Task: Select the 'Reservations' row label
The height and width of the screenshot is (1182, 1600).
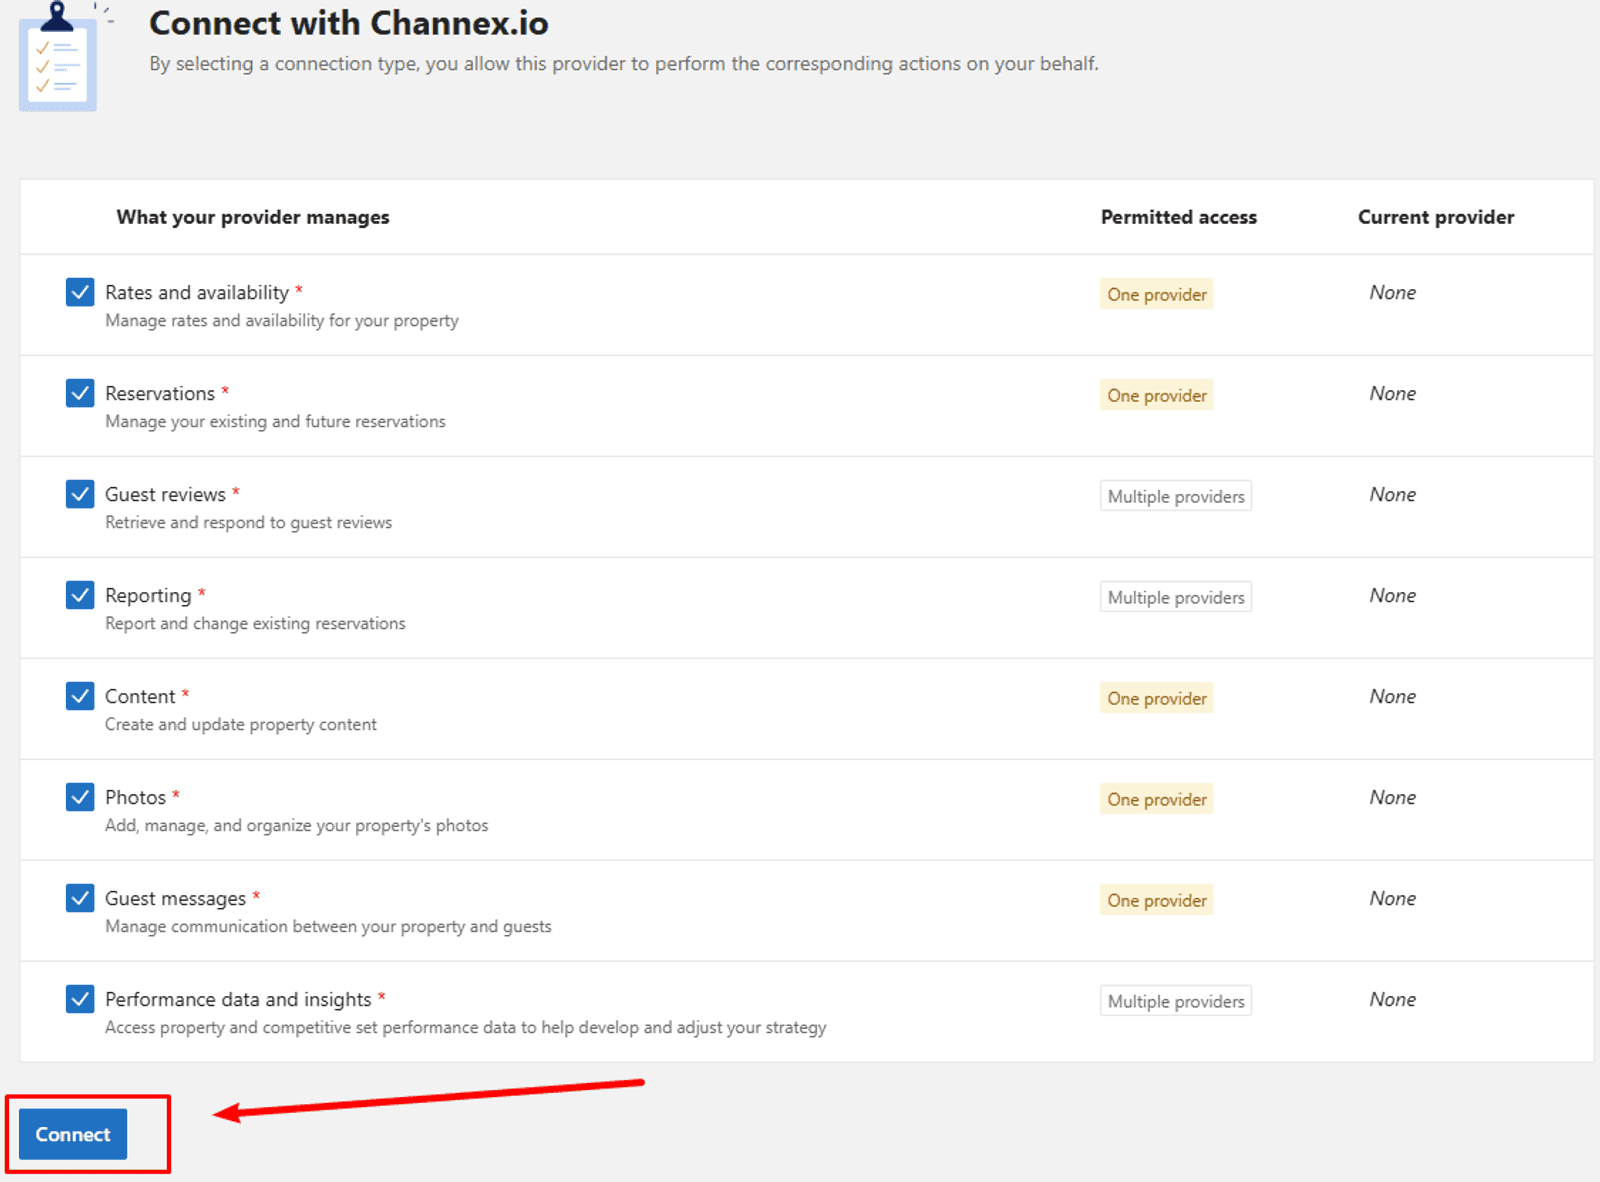Action: point(160,393)
